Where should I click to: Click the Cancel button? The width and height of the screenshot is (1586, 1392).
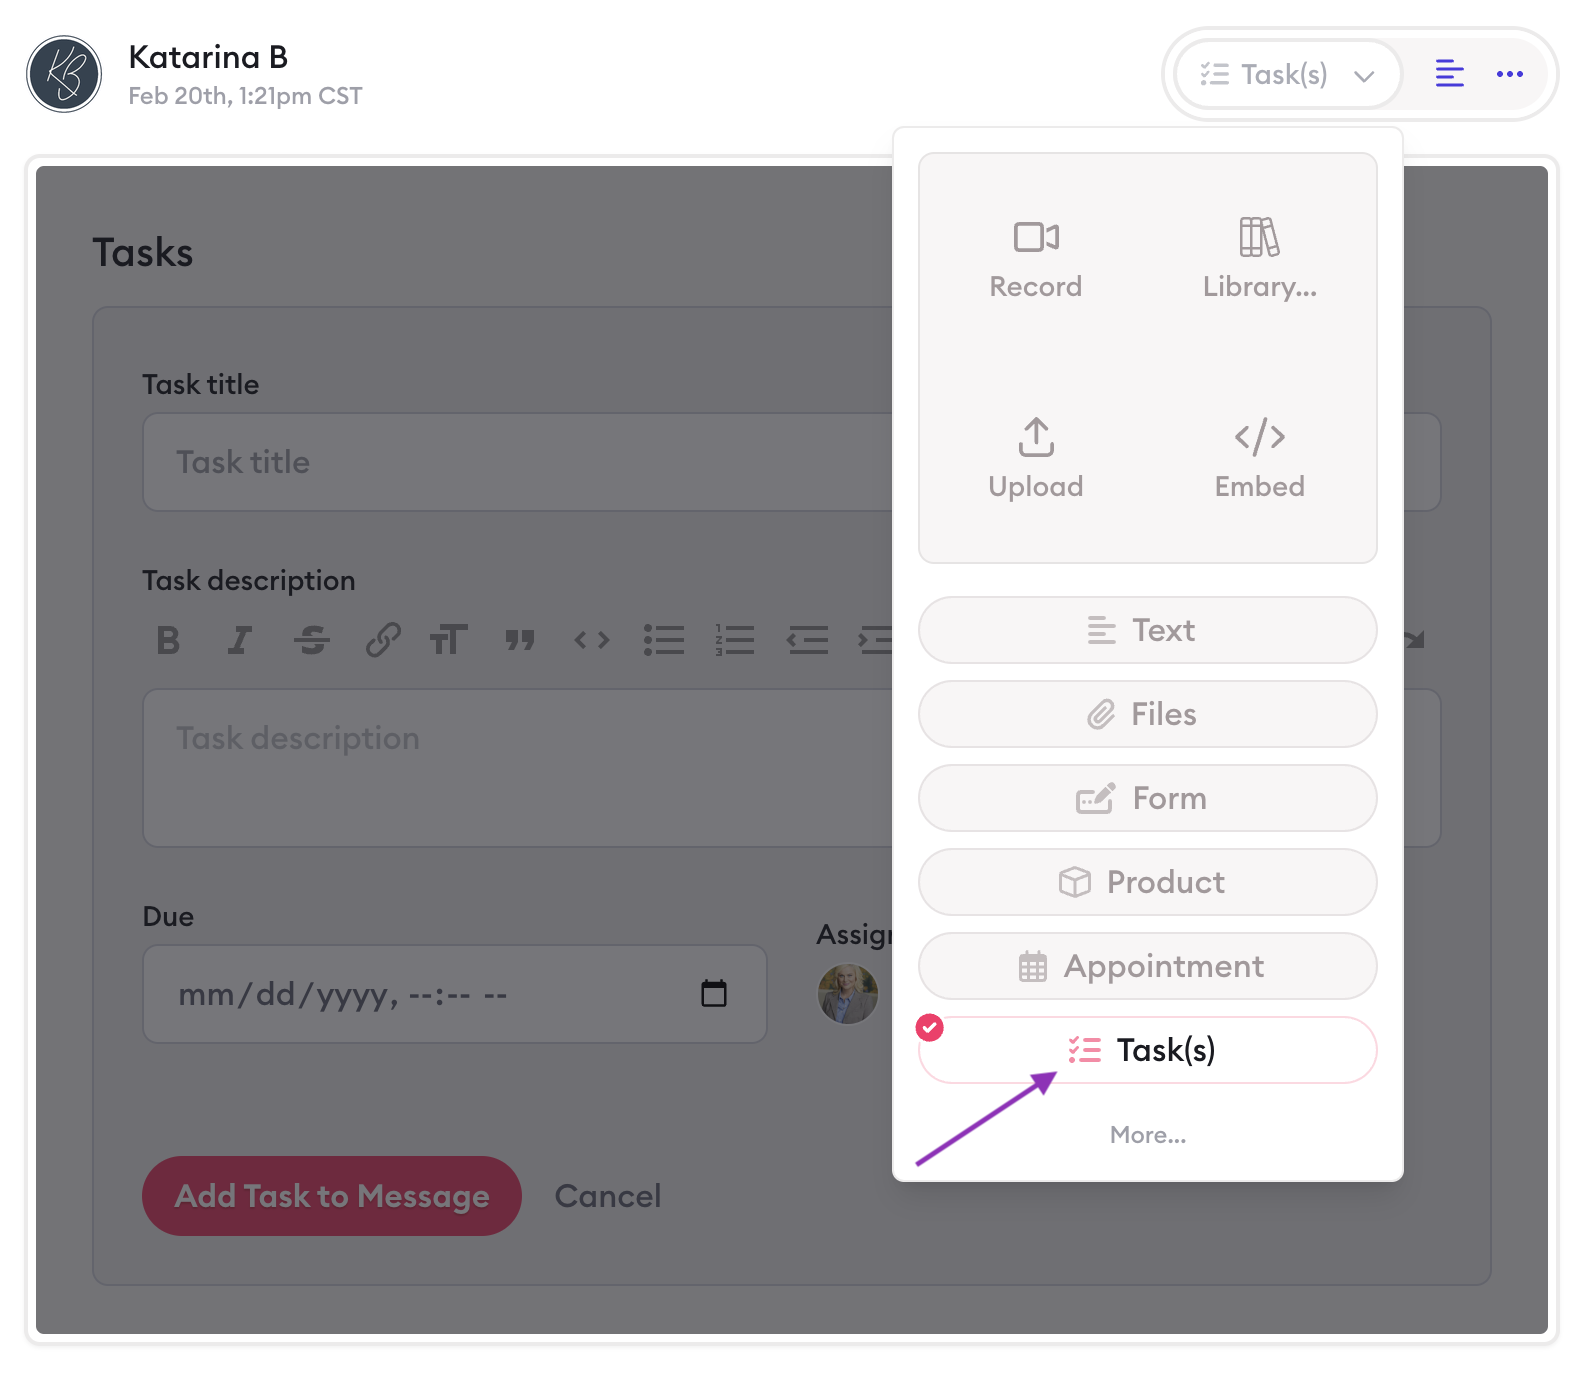click(608, 1196)
